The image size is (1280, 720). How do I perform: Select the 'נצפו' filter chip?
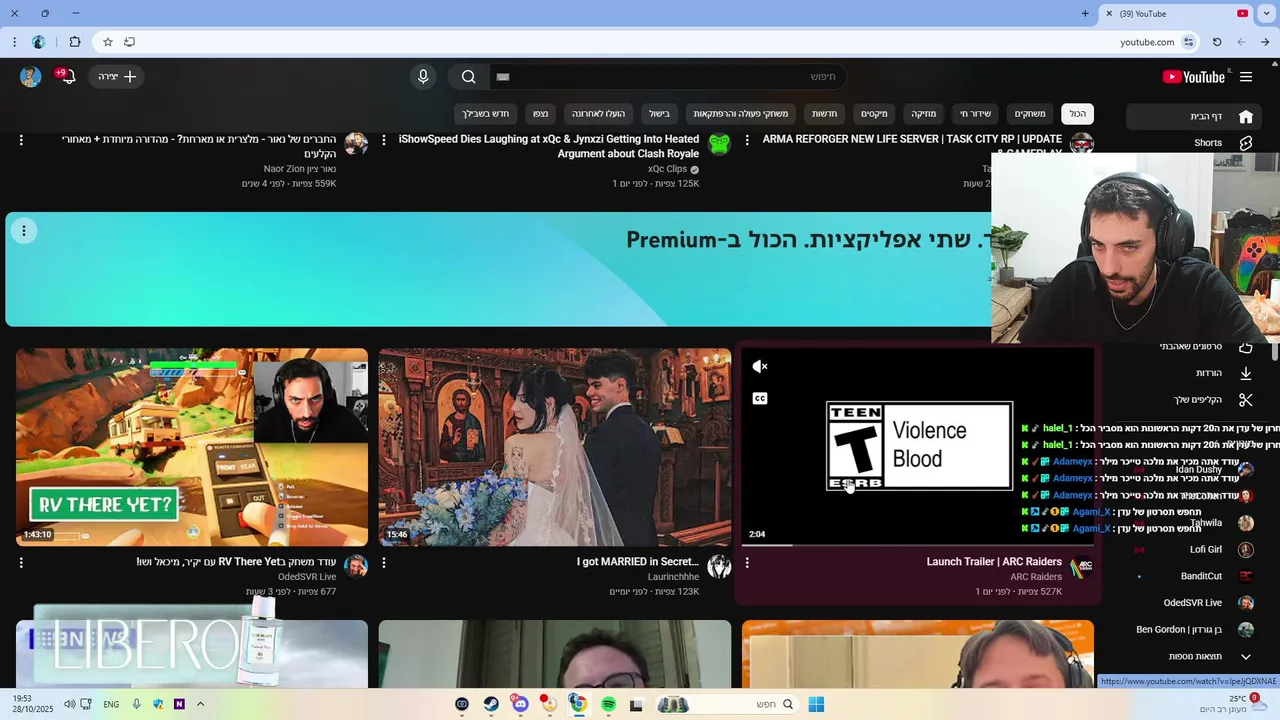[540, 114]
